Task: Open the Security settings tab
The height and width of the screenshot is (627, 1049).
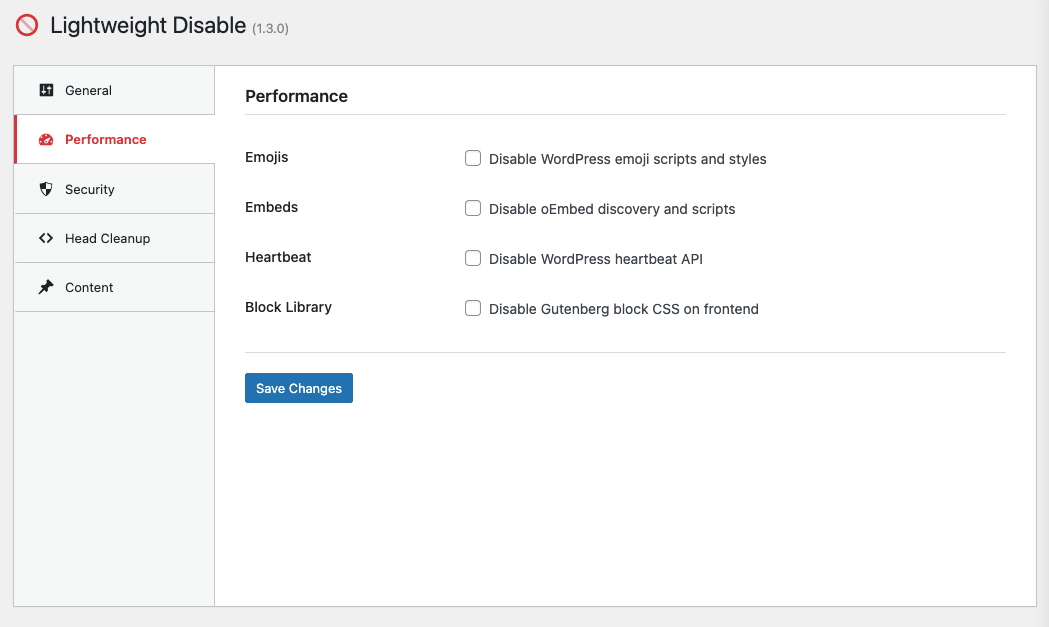Action: (x=89, y=188)
